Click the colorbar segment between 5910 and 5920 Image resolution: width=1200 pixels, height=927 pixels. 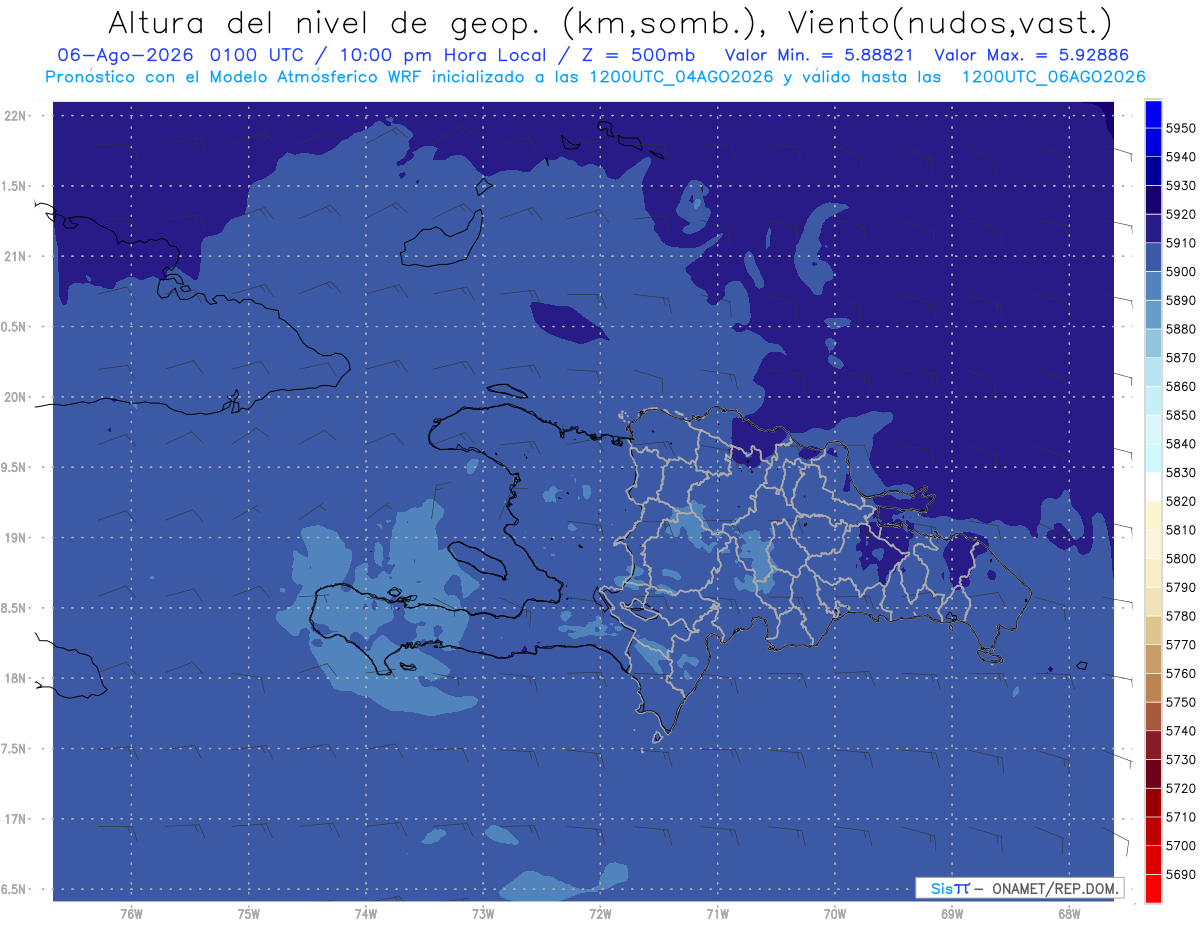(x=1152, y=228)
